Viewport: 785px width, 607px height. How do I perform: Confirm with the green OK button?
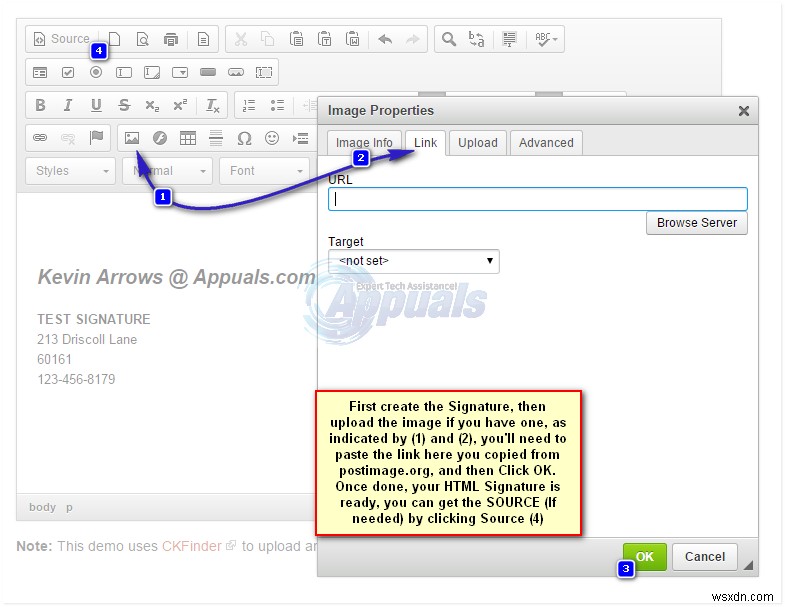click(645, 556)
